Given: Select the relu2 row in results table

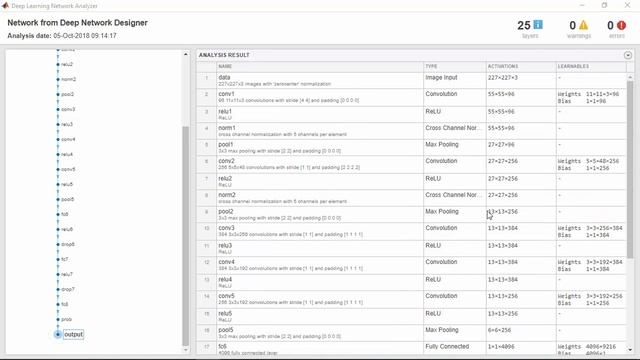Looking at the screenshot, I should pos(411,182).
